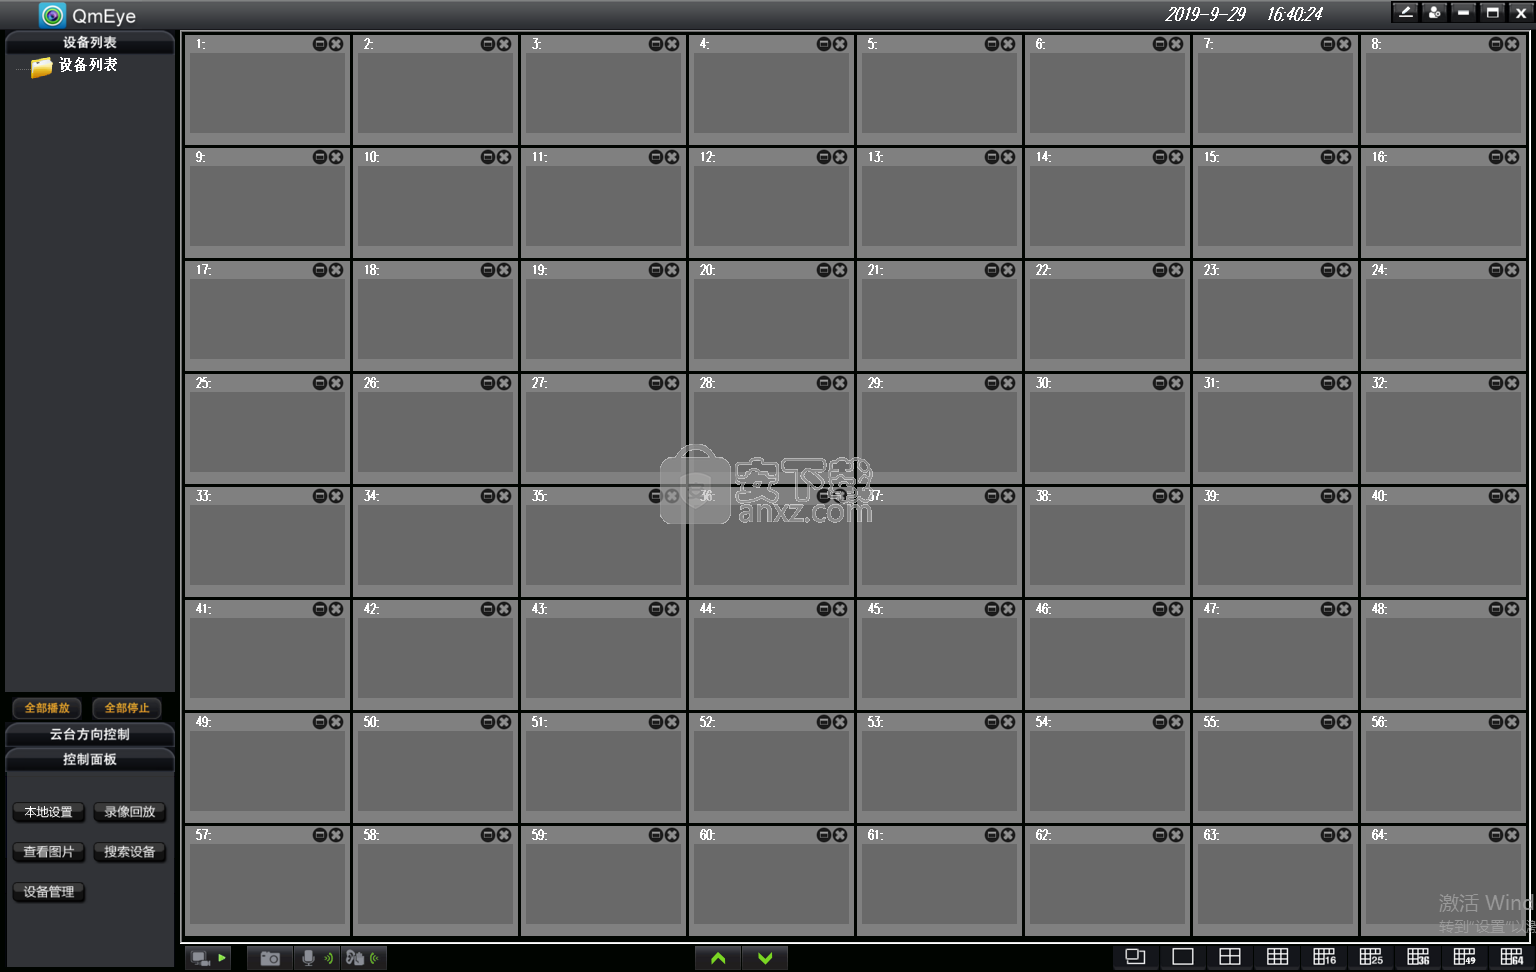
Task: Select 36-window grid layout
Action: [x=1418, y=957]
